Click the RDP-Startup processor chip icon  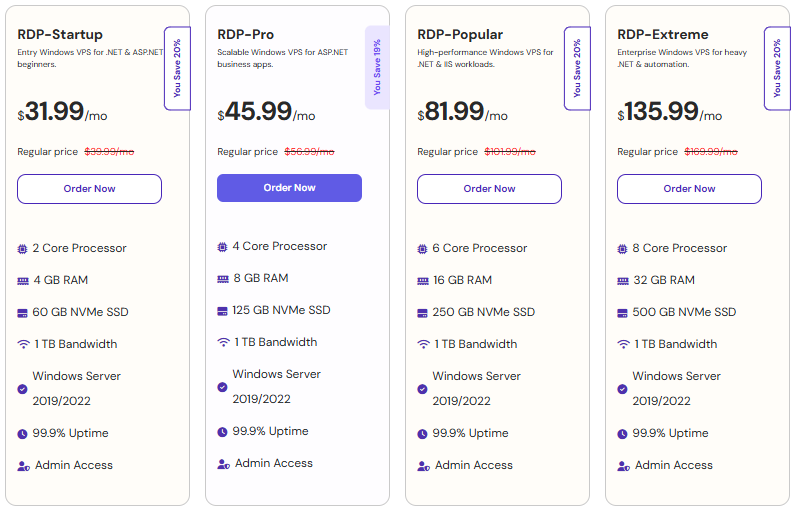[22, 248]
